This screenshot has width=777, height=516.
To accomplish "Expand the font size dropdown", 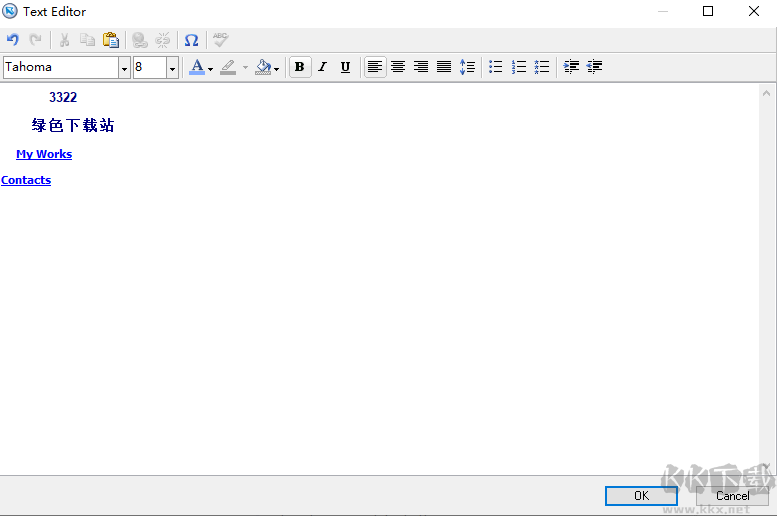I will pyautogui.click(x=172, y=68).
